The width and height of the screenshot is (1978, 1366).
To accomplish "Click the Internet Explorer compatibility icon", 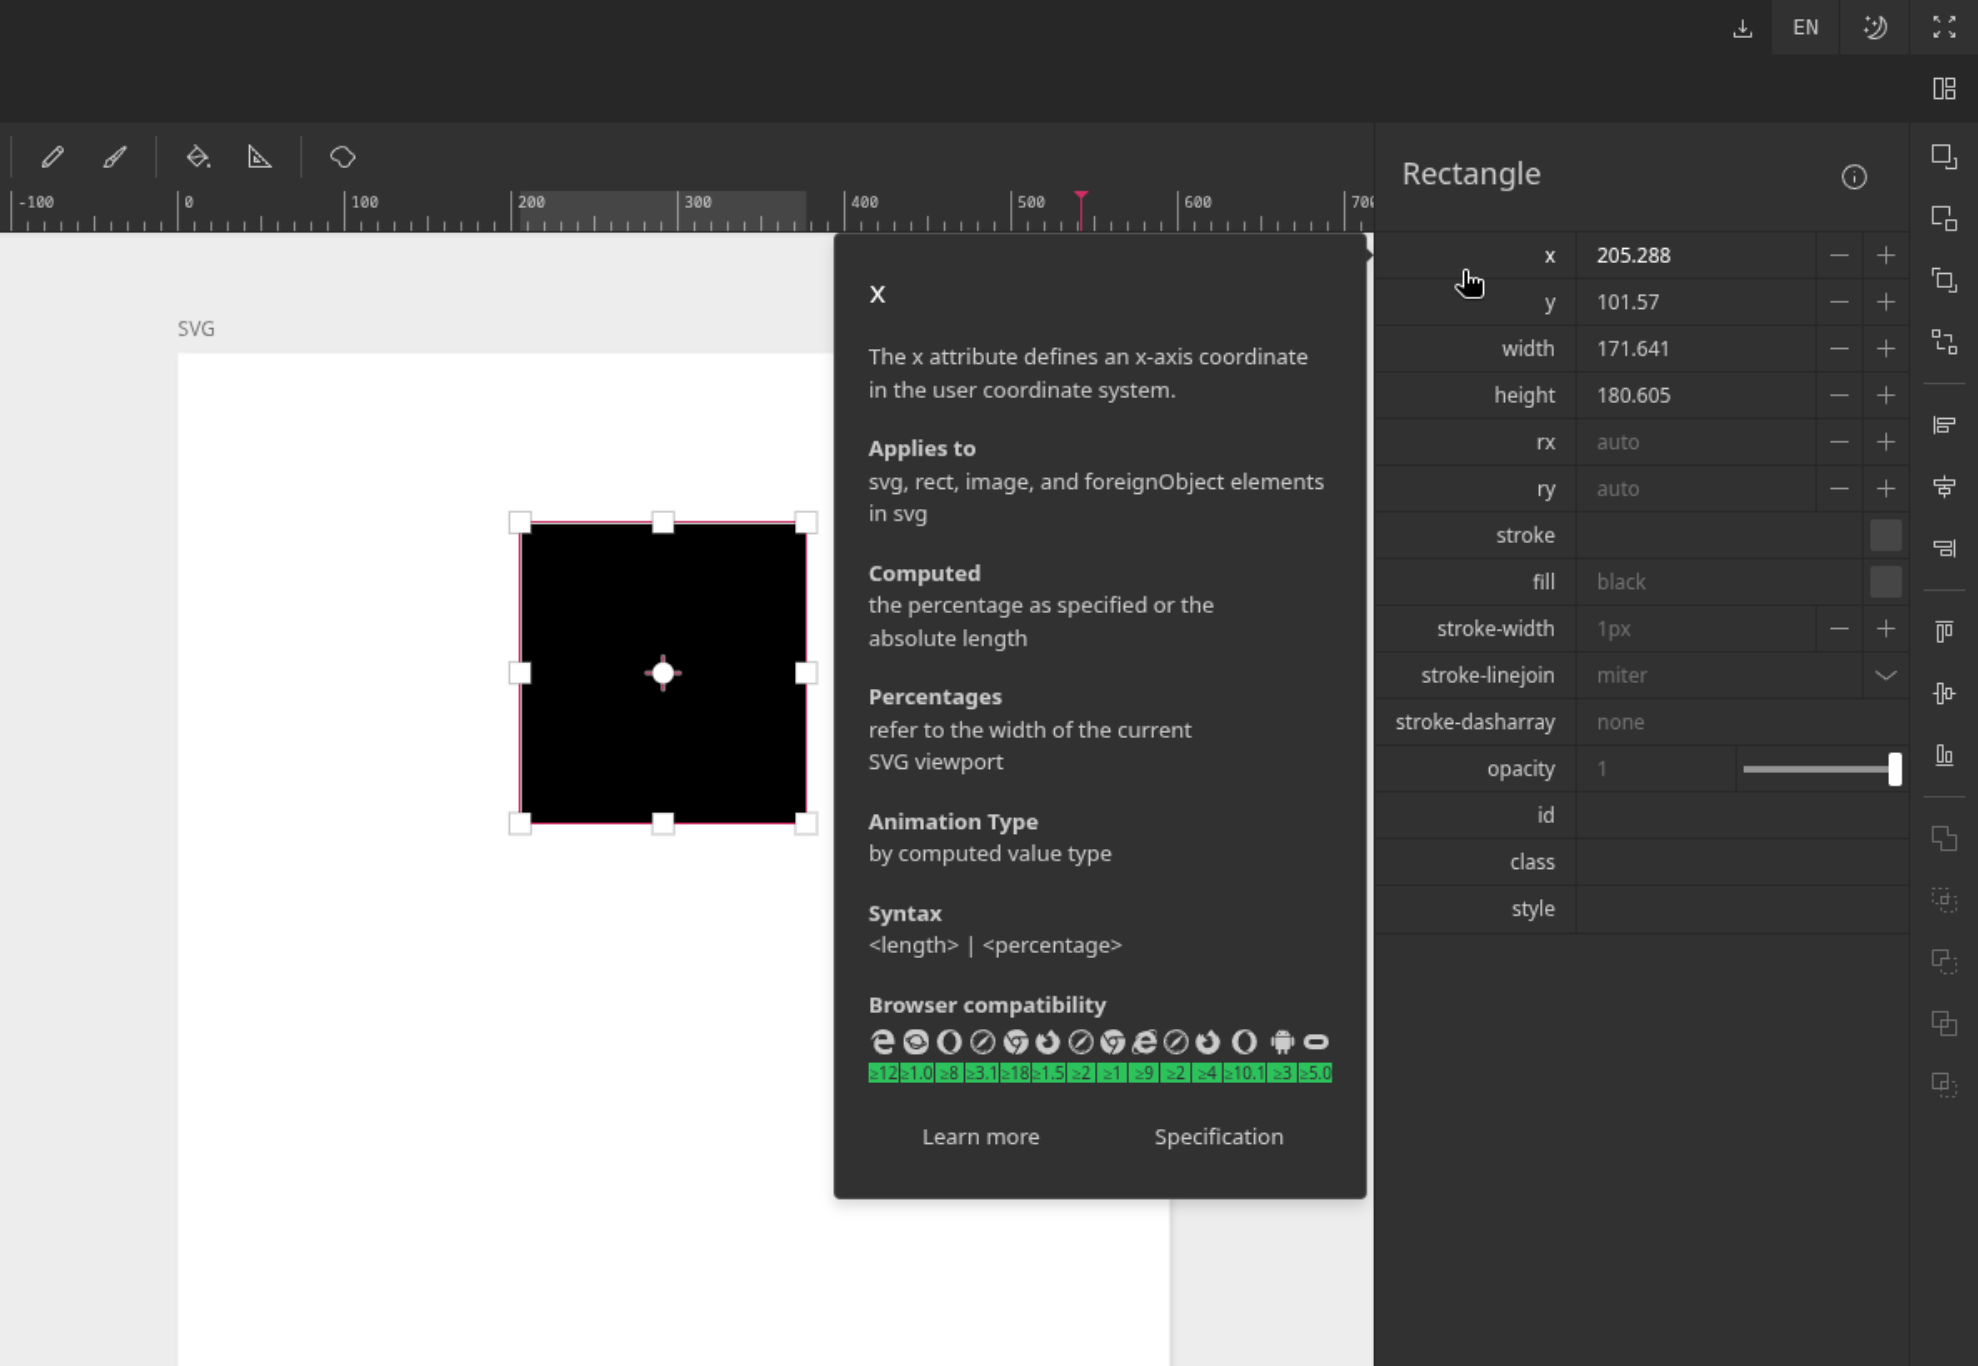I will coord(1145,1042).
